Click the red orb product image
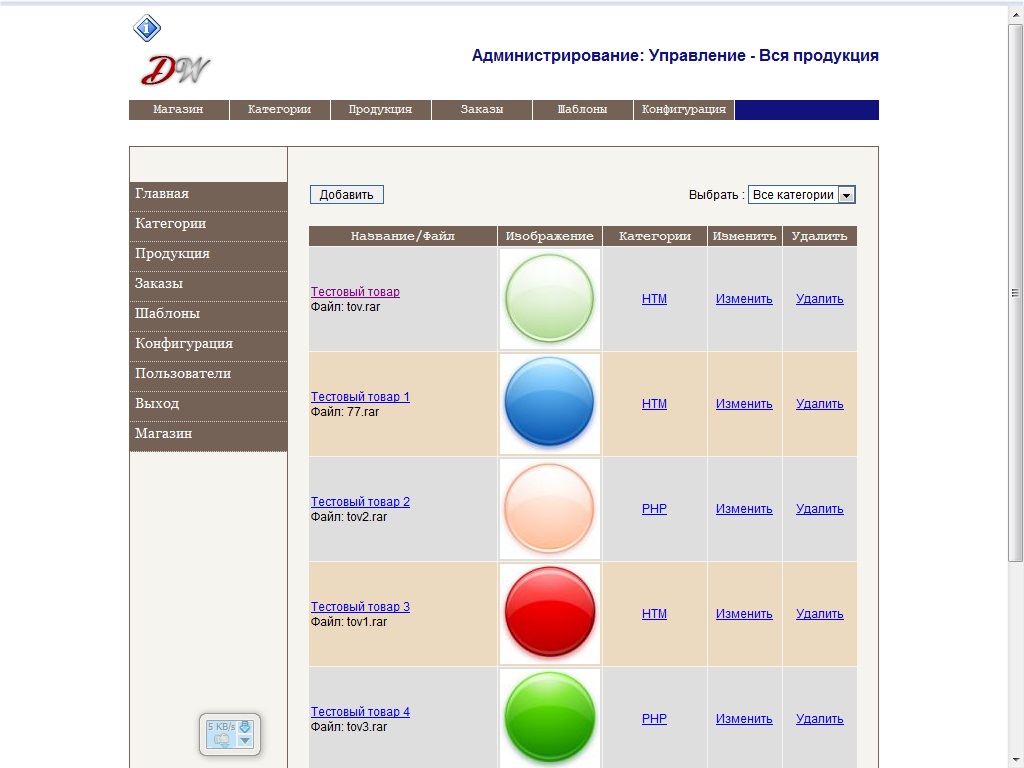 coord(550,613)
